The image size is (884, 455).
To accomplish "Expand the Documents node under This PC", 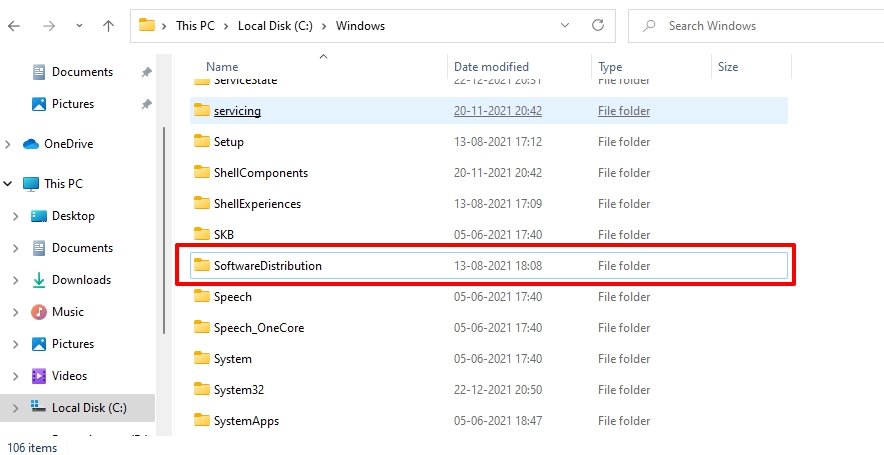I will click(16, 248).
